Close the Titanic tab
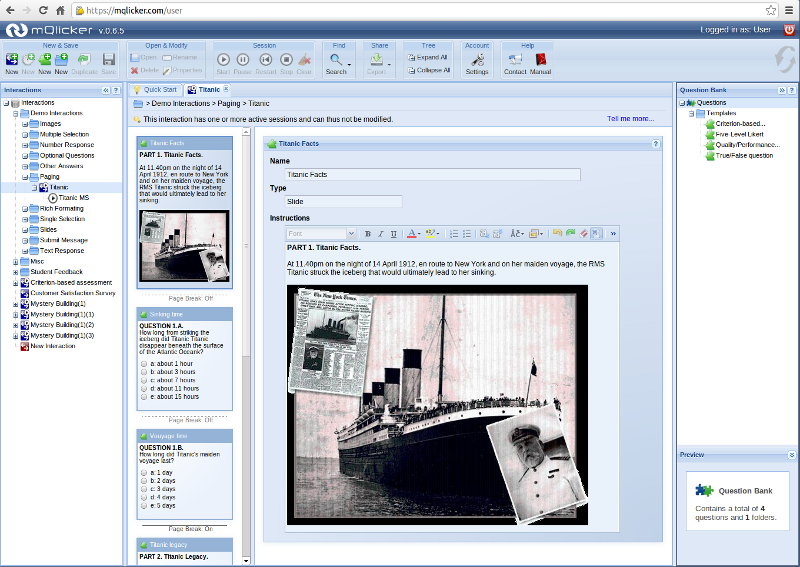This screenshot has height=567, width=800. (x=226, y=89)
